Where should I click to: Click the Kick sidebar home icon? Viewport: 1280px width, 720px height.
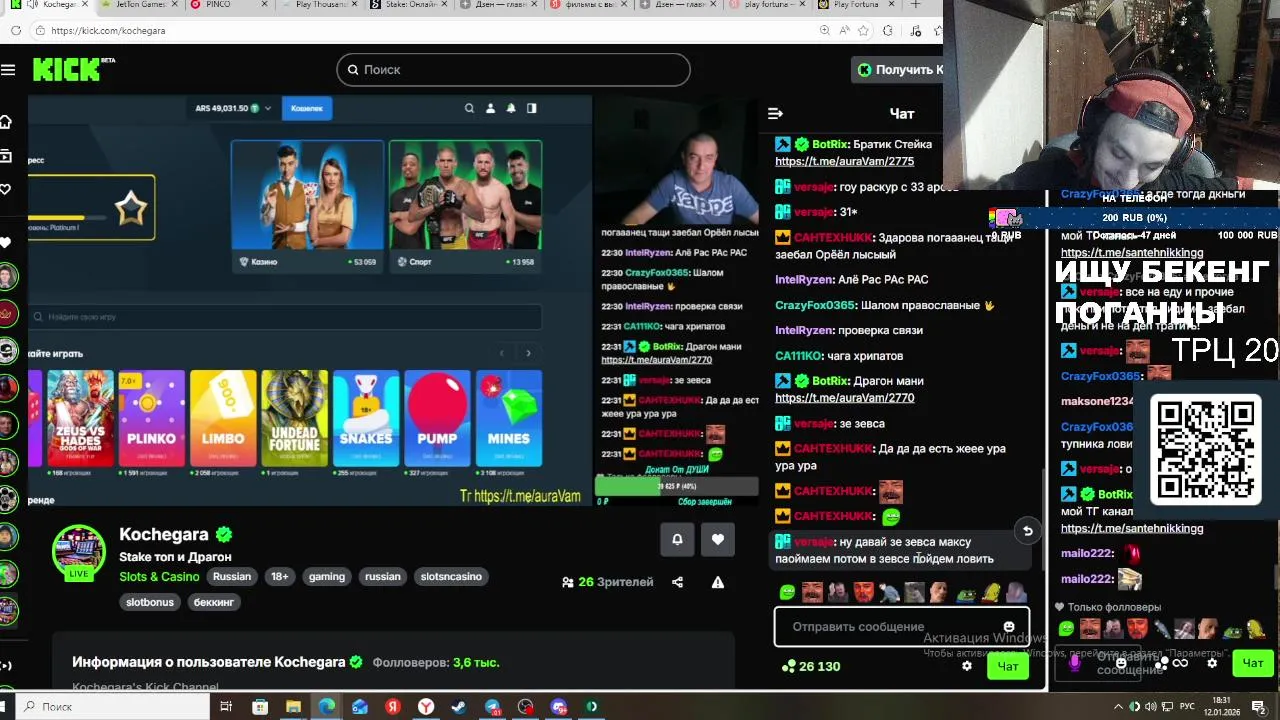(x=5, y=122)
